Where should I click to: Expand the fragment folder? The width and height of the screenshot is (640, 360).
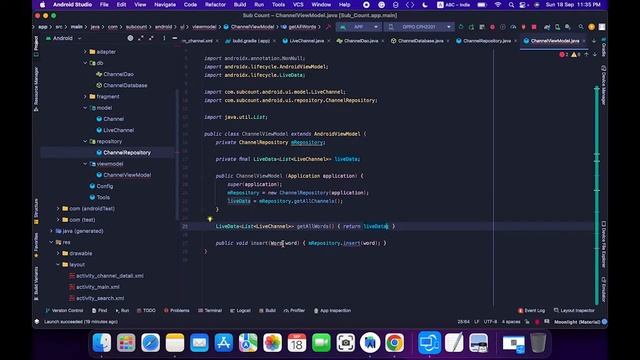pos(85,97)
